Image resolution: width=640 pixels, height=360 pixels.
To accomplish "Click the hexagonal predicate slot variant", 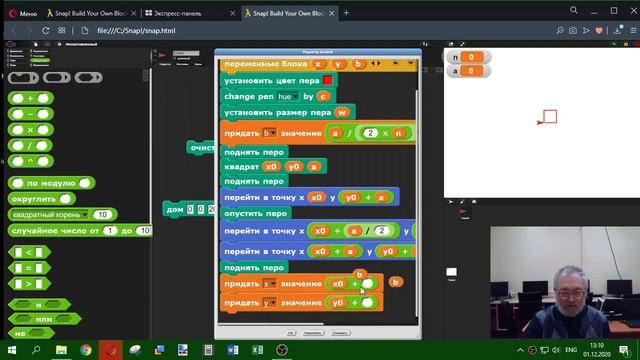I will [x=89, y=78].
